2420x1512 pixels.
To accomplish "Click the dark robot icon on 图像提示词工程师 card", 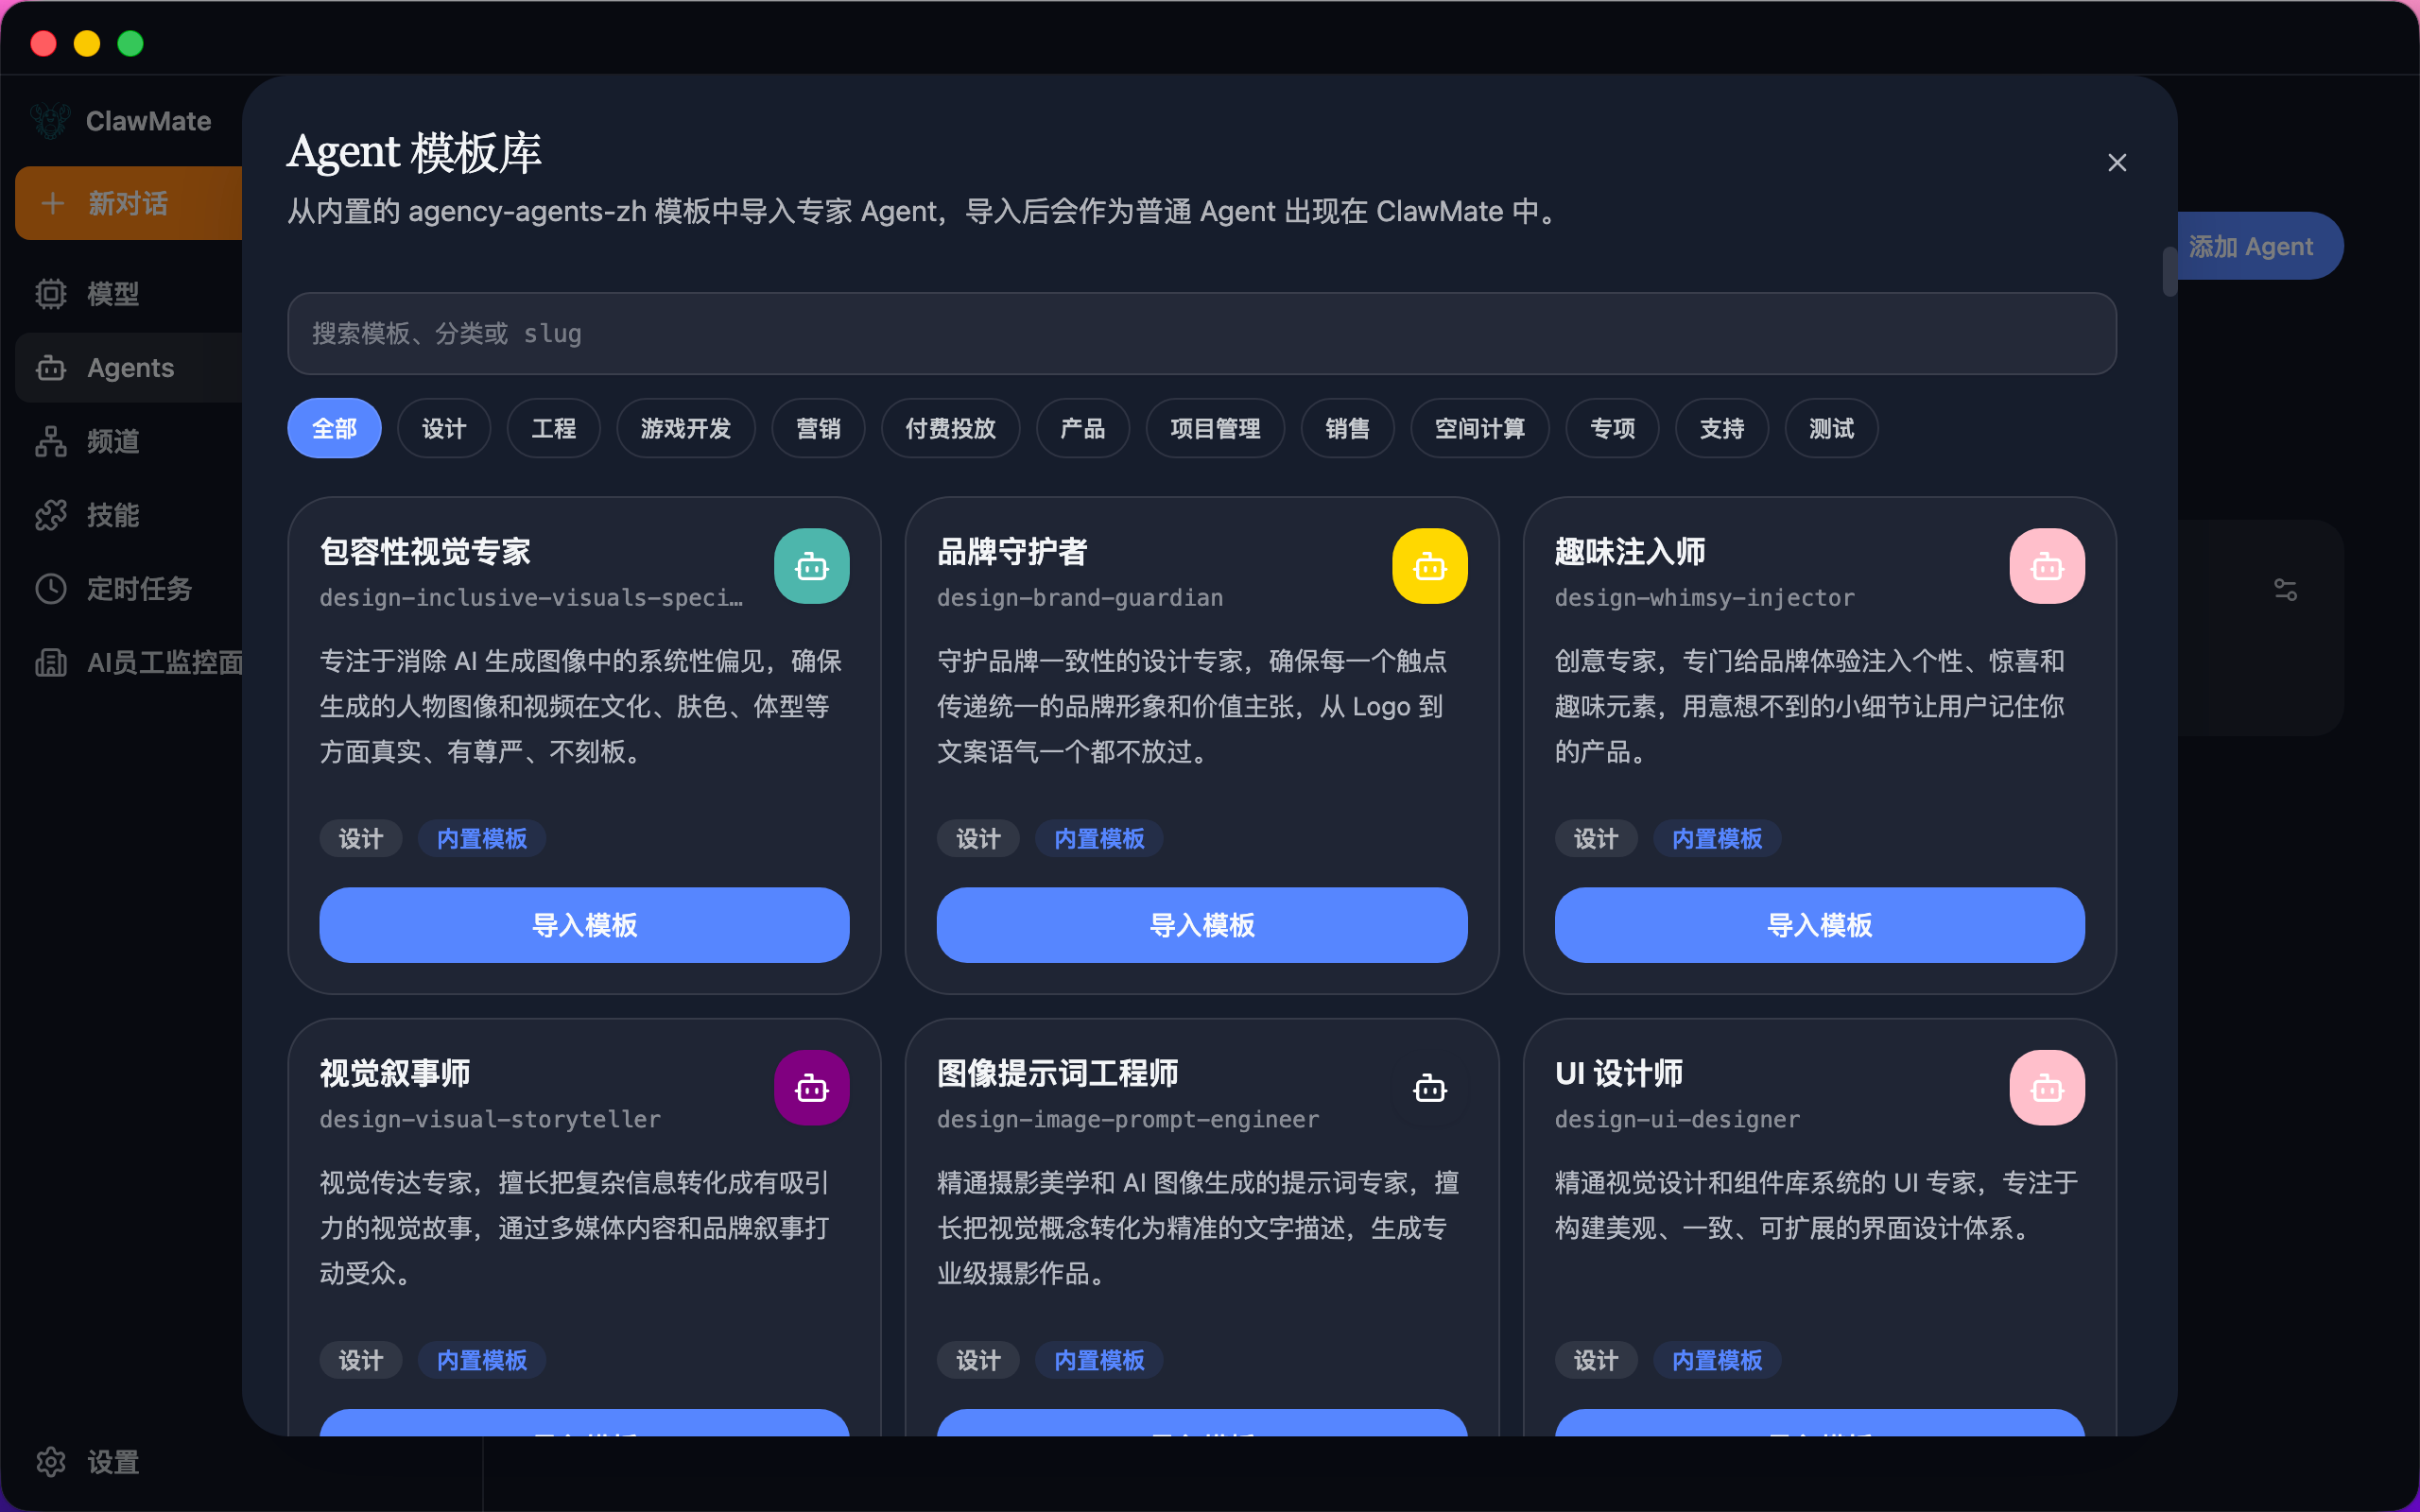I will [x=1429, y=1088].
